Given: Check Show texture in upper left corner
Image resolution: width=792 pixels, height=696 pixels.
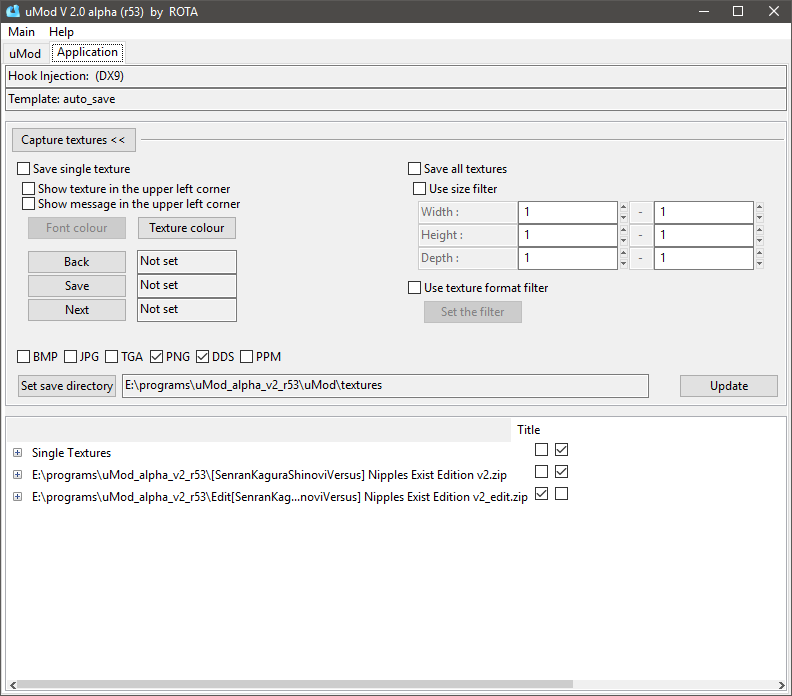Looking at the screenshot, I should click(29, 189).
